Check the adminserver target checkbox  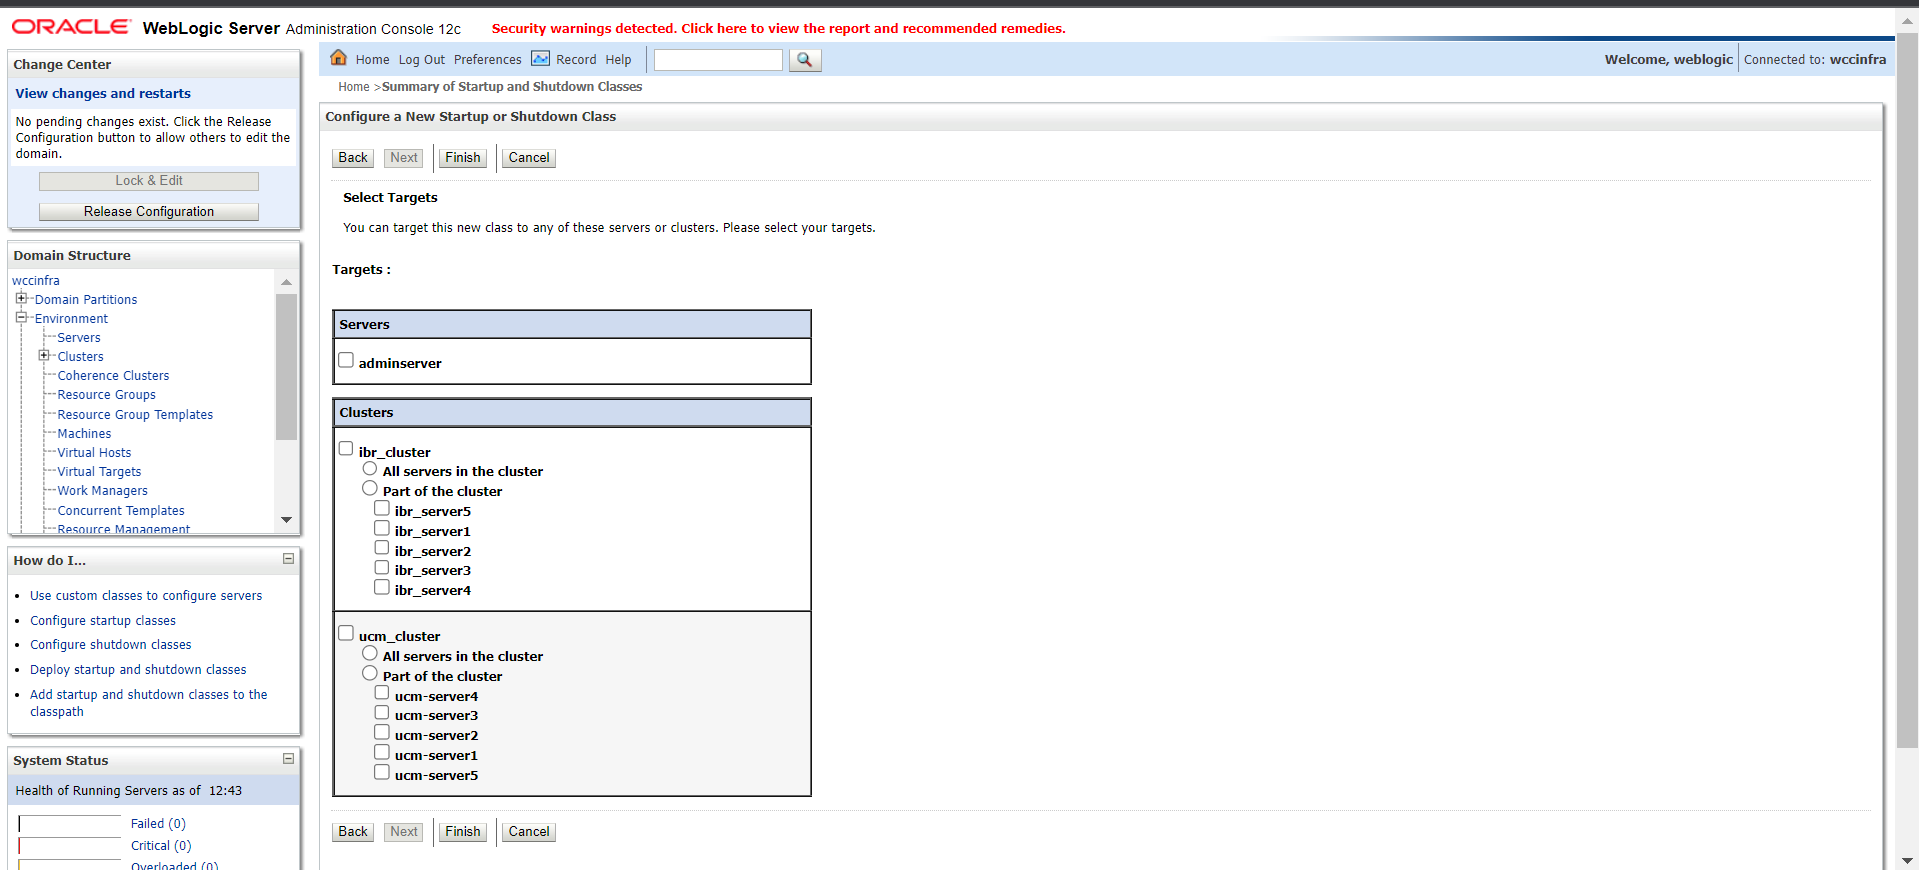[x=346, y=360]
